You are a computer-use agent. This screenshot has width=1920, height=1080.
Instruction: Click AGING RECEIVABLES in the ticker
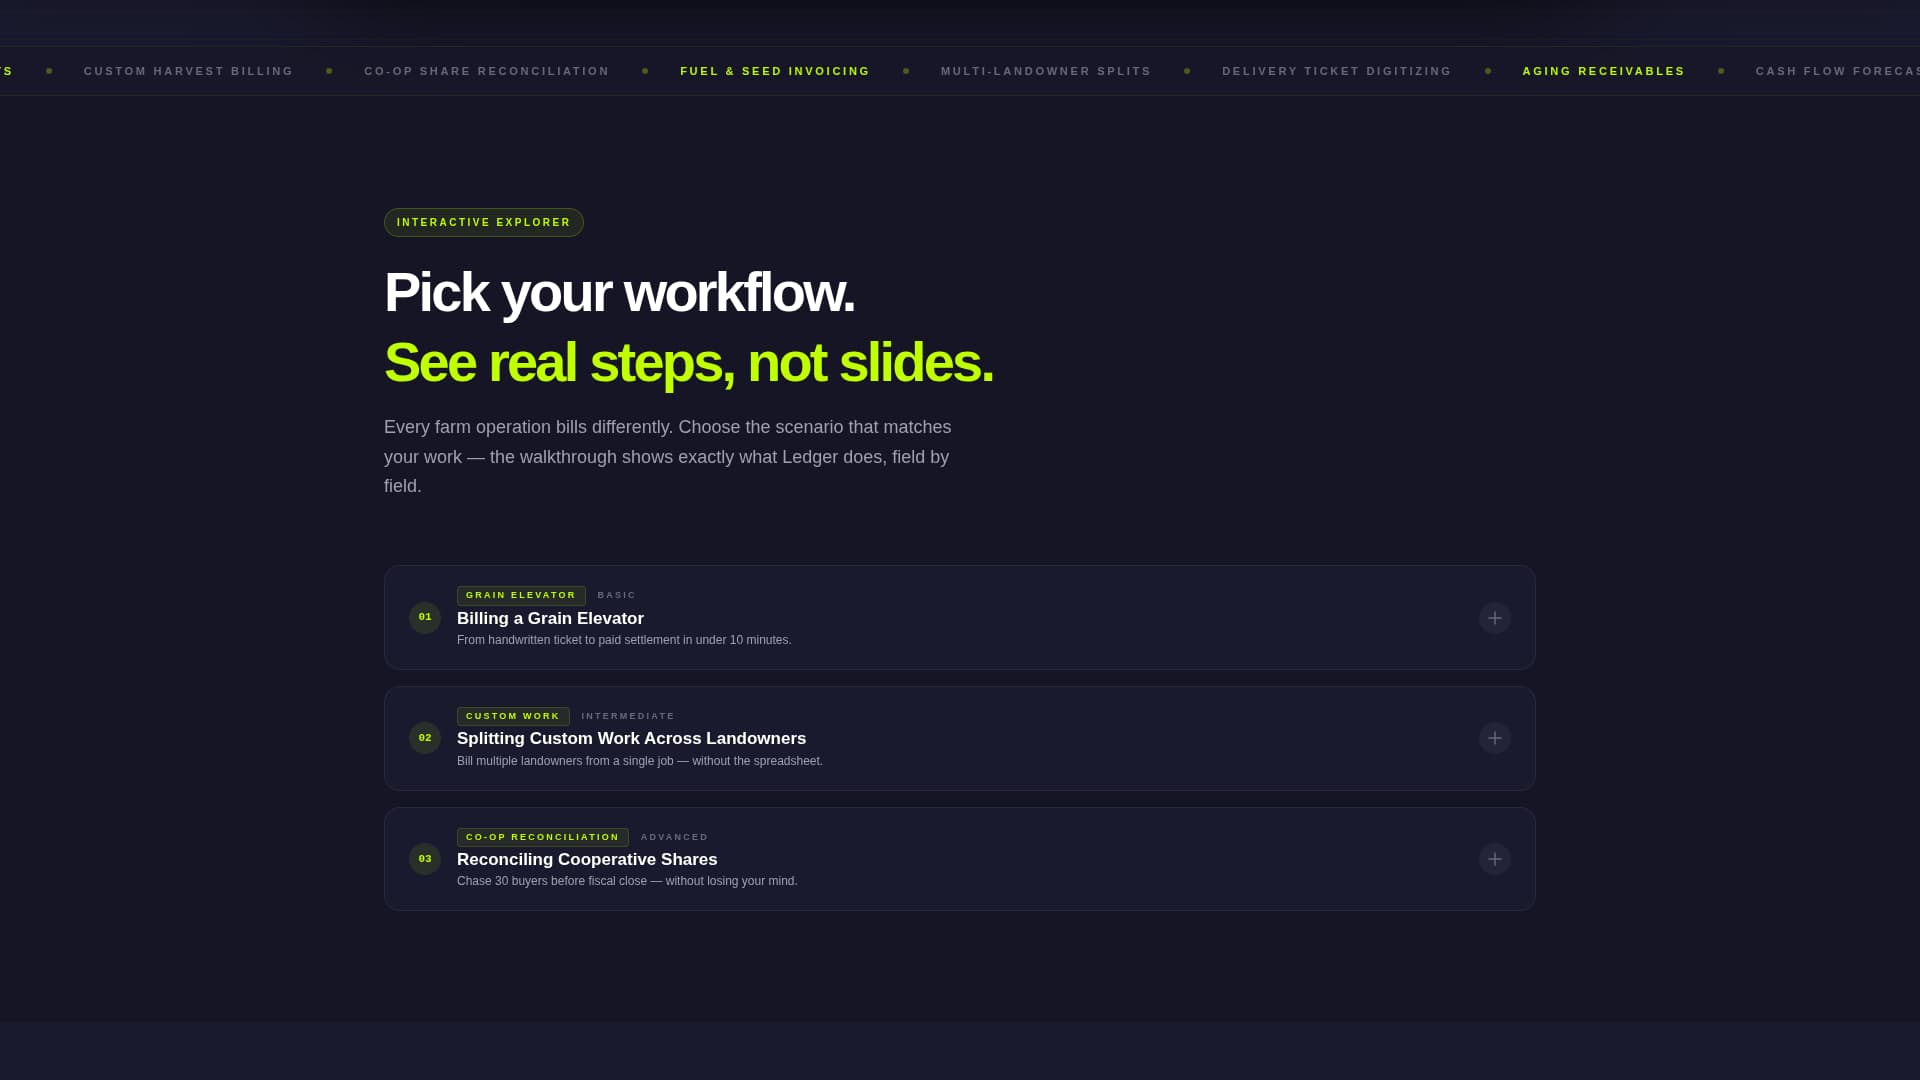pos(1604,71)
